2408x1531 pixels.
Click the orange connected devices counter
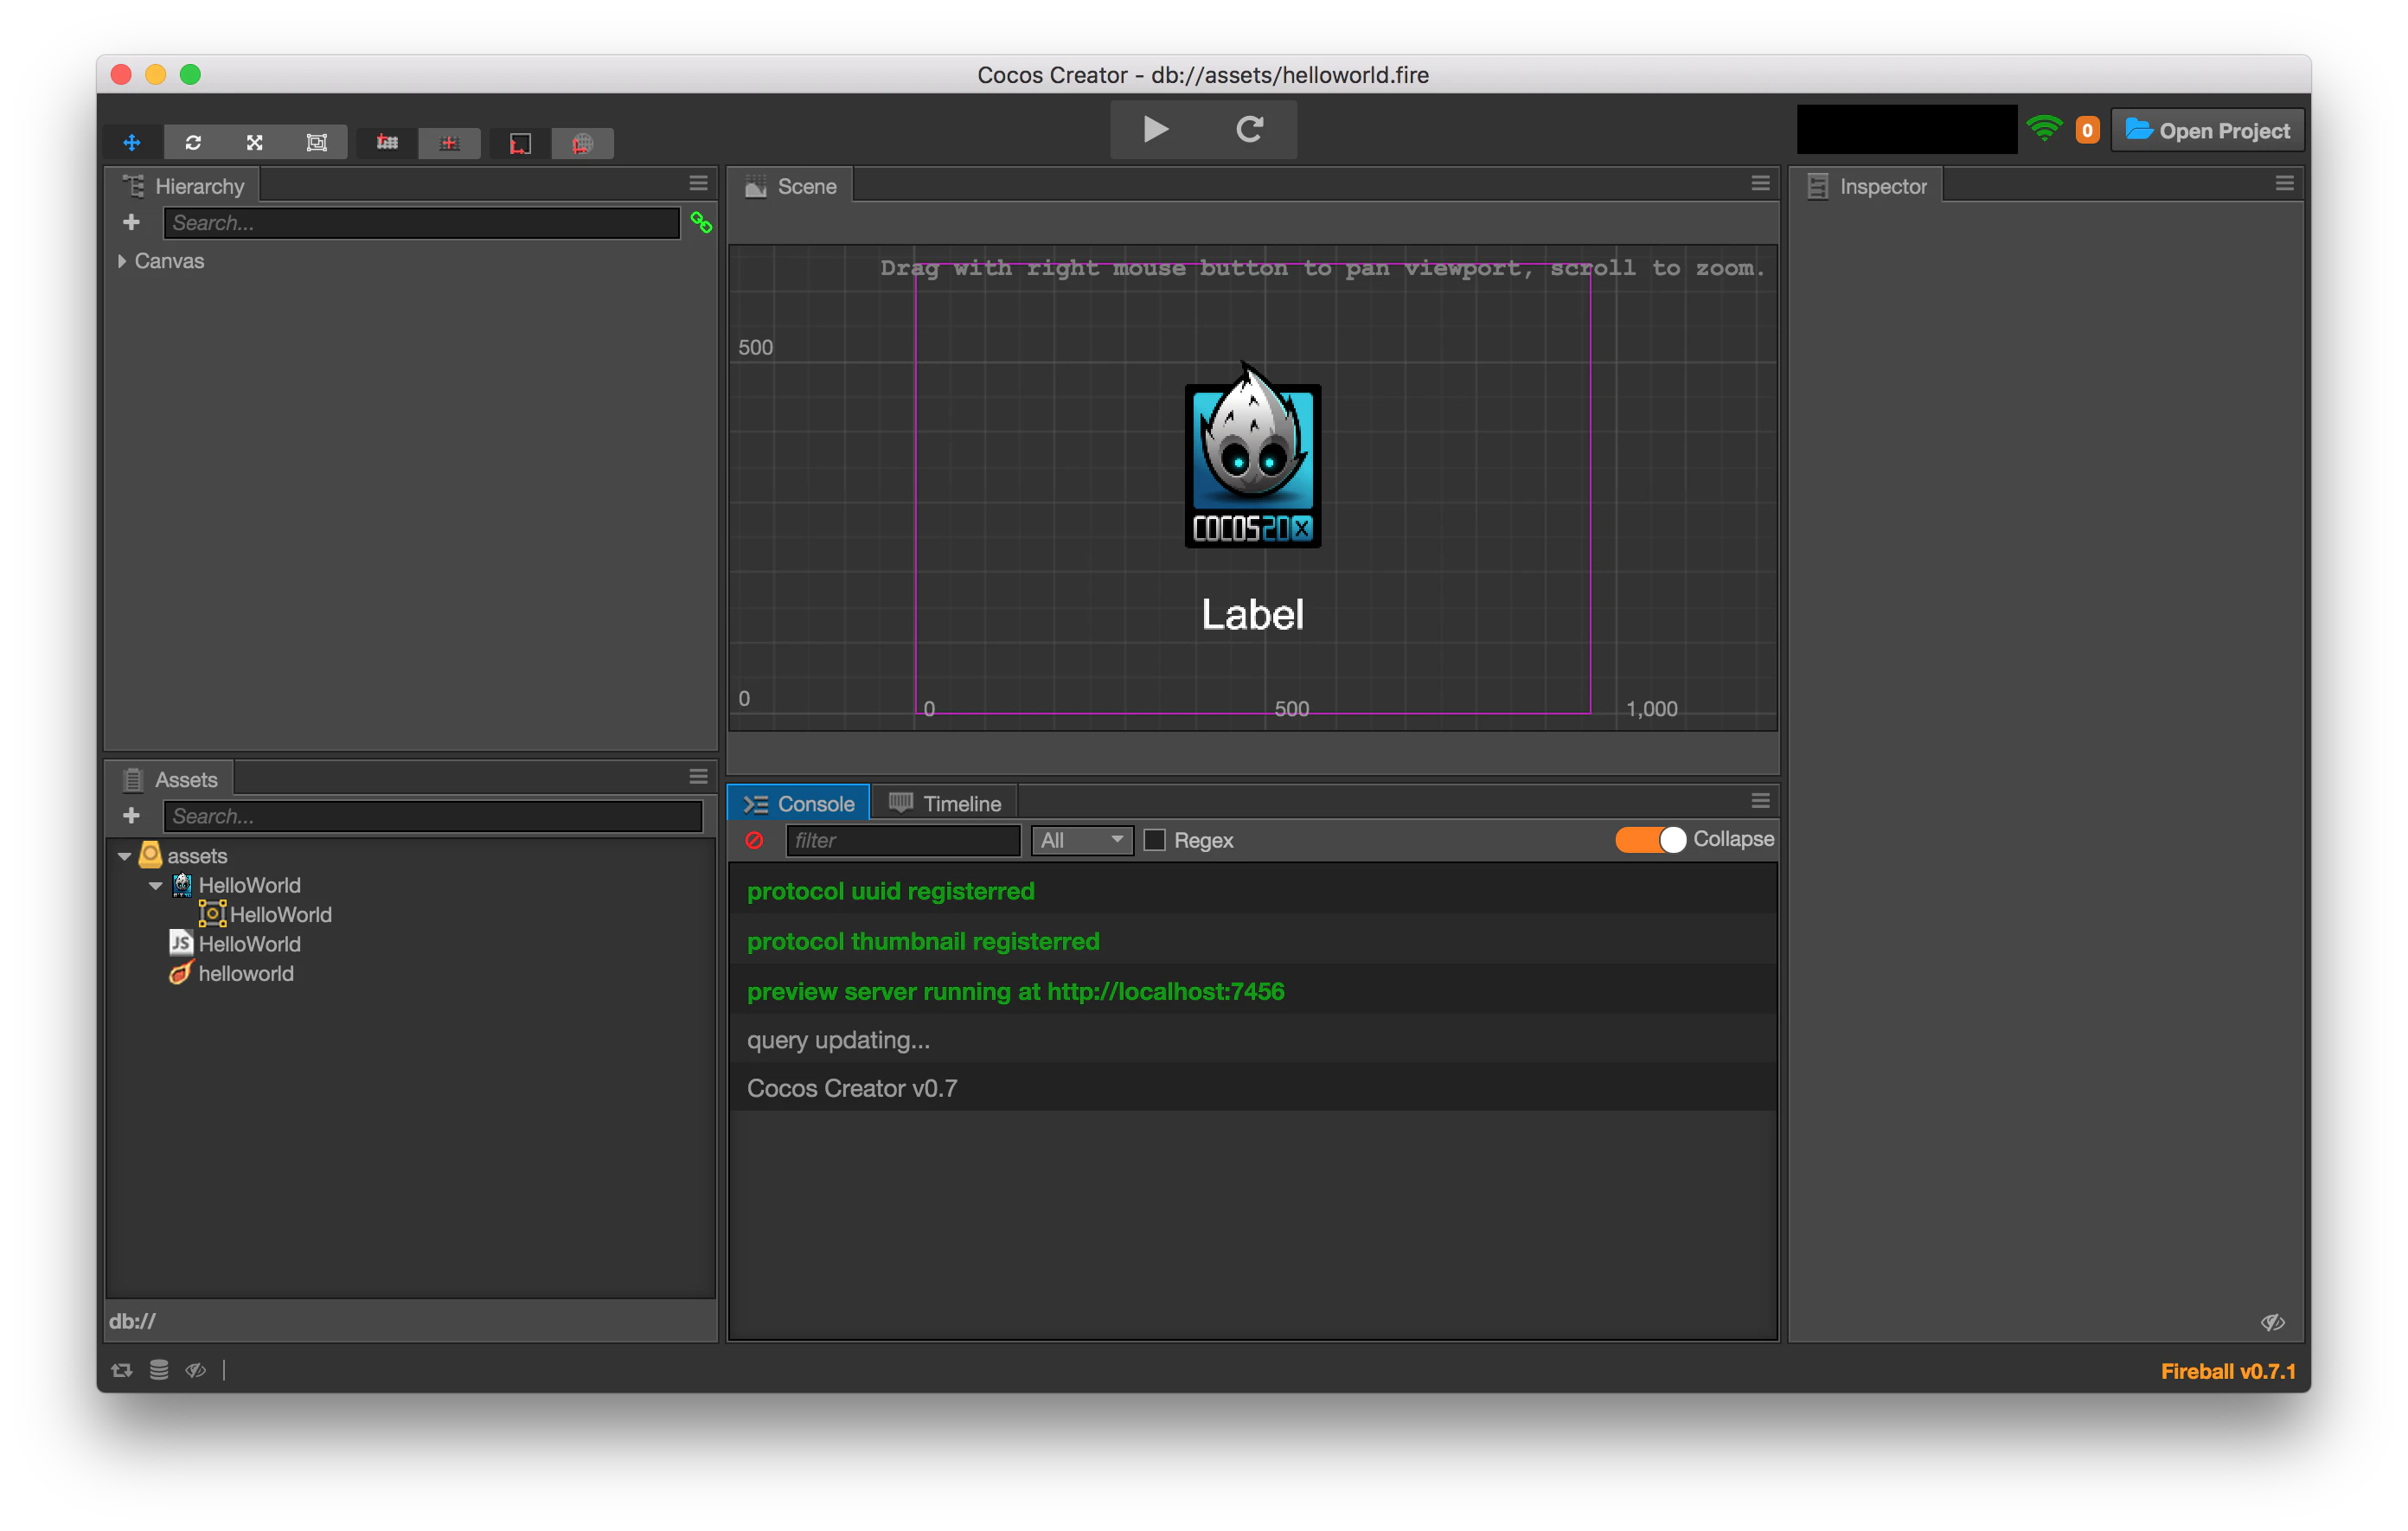2087,130
